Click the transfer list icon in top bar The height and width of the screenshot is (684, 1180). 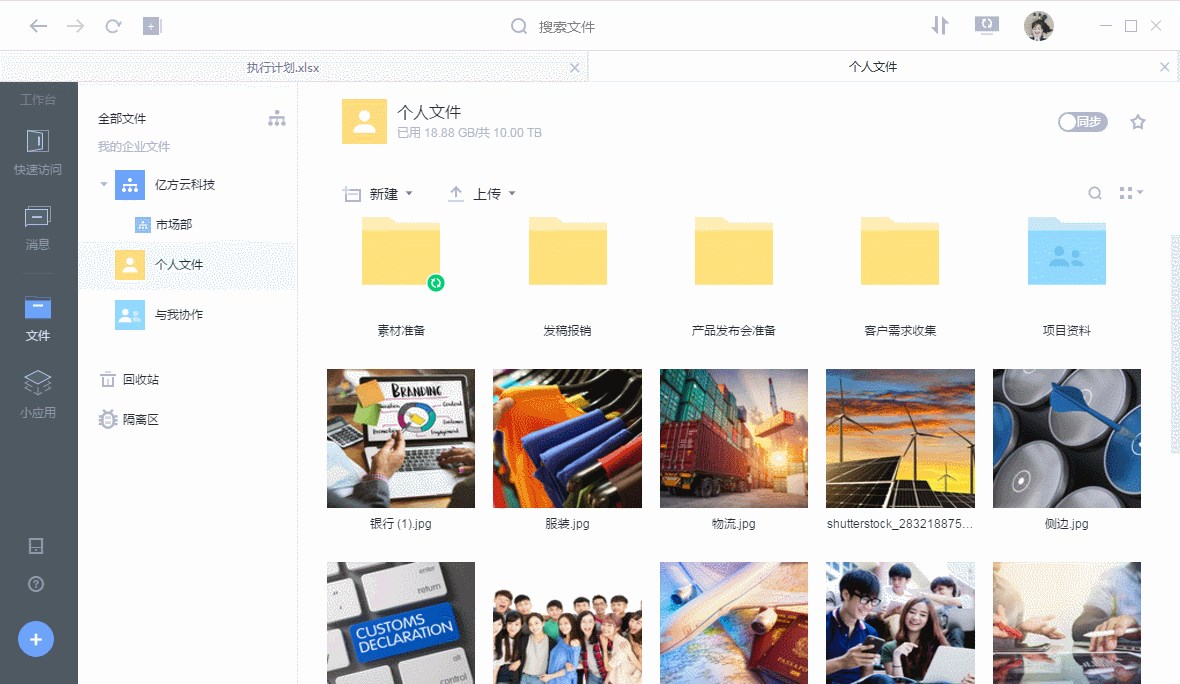[939, 25]
